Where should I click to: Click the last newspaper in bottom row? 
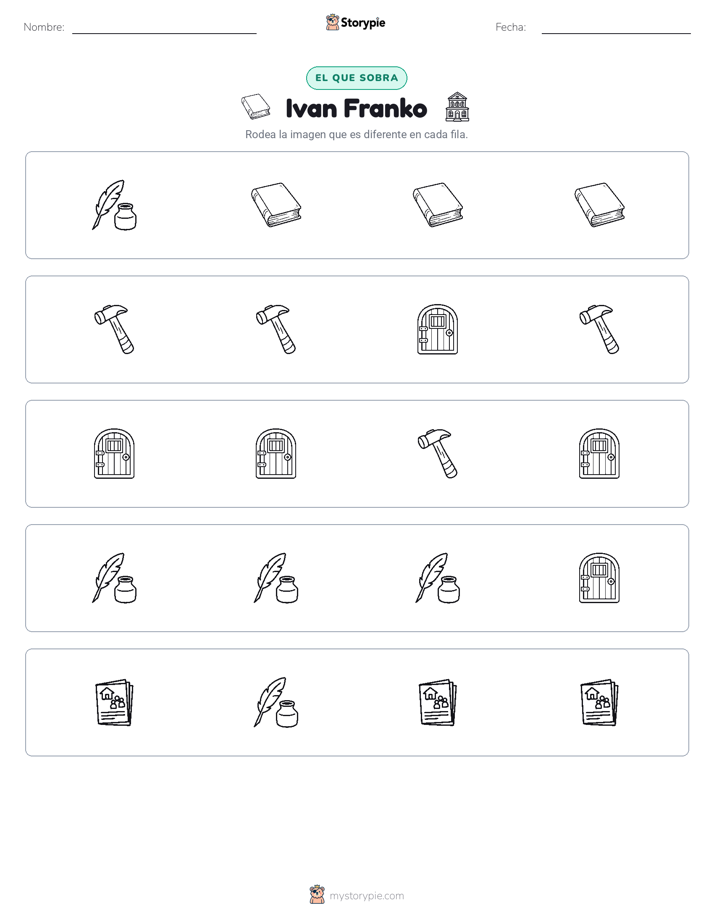(x=599, y=702)
